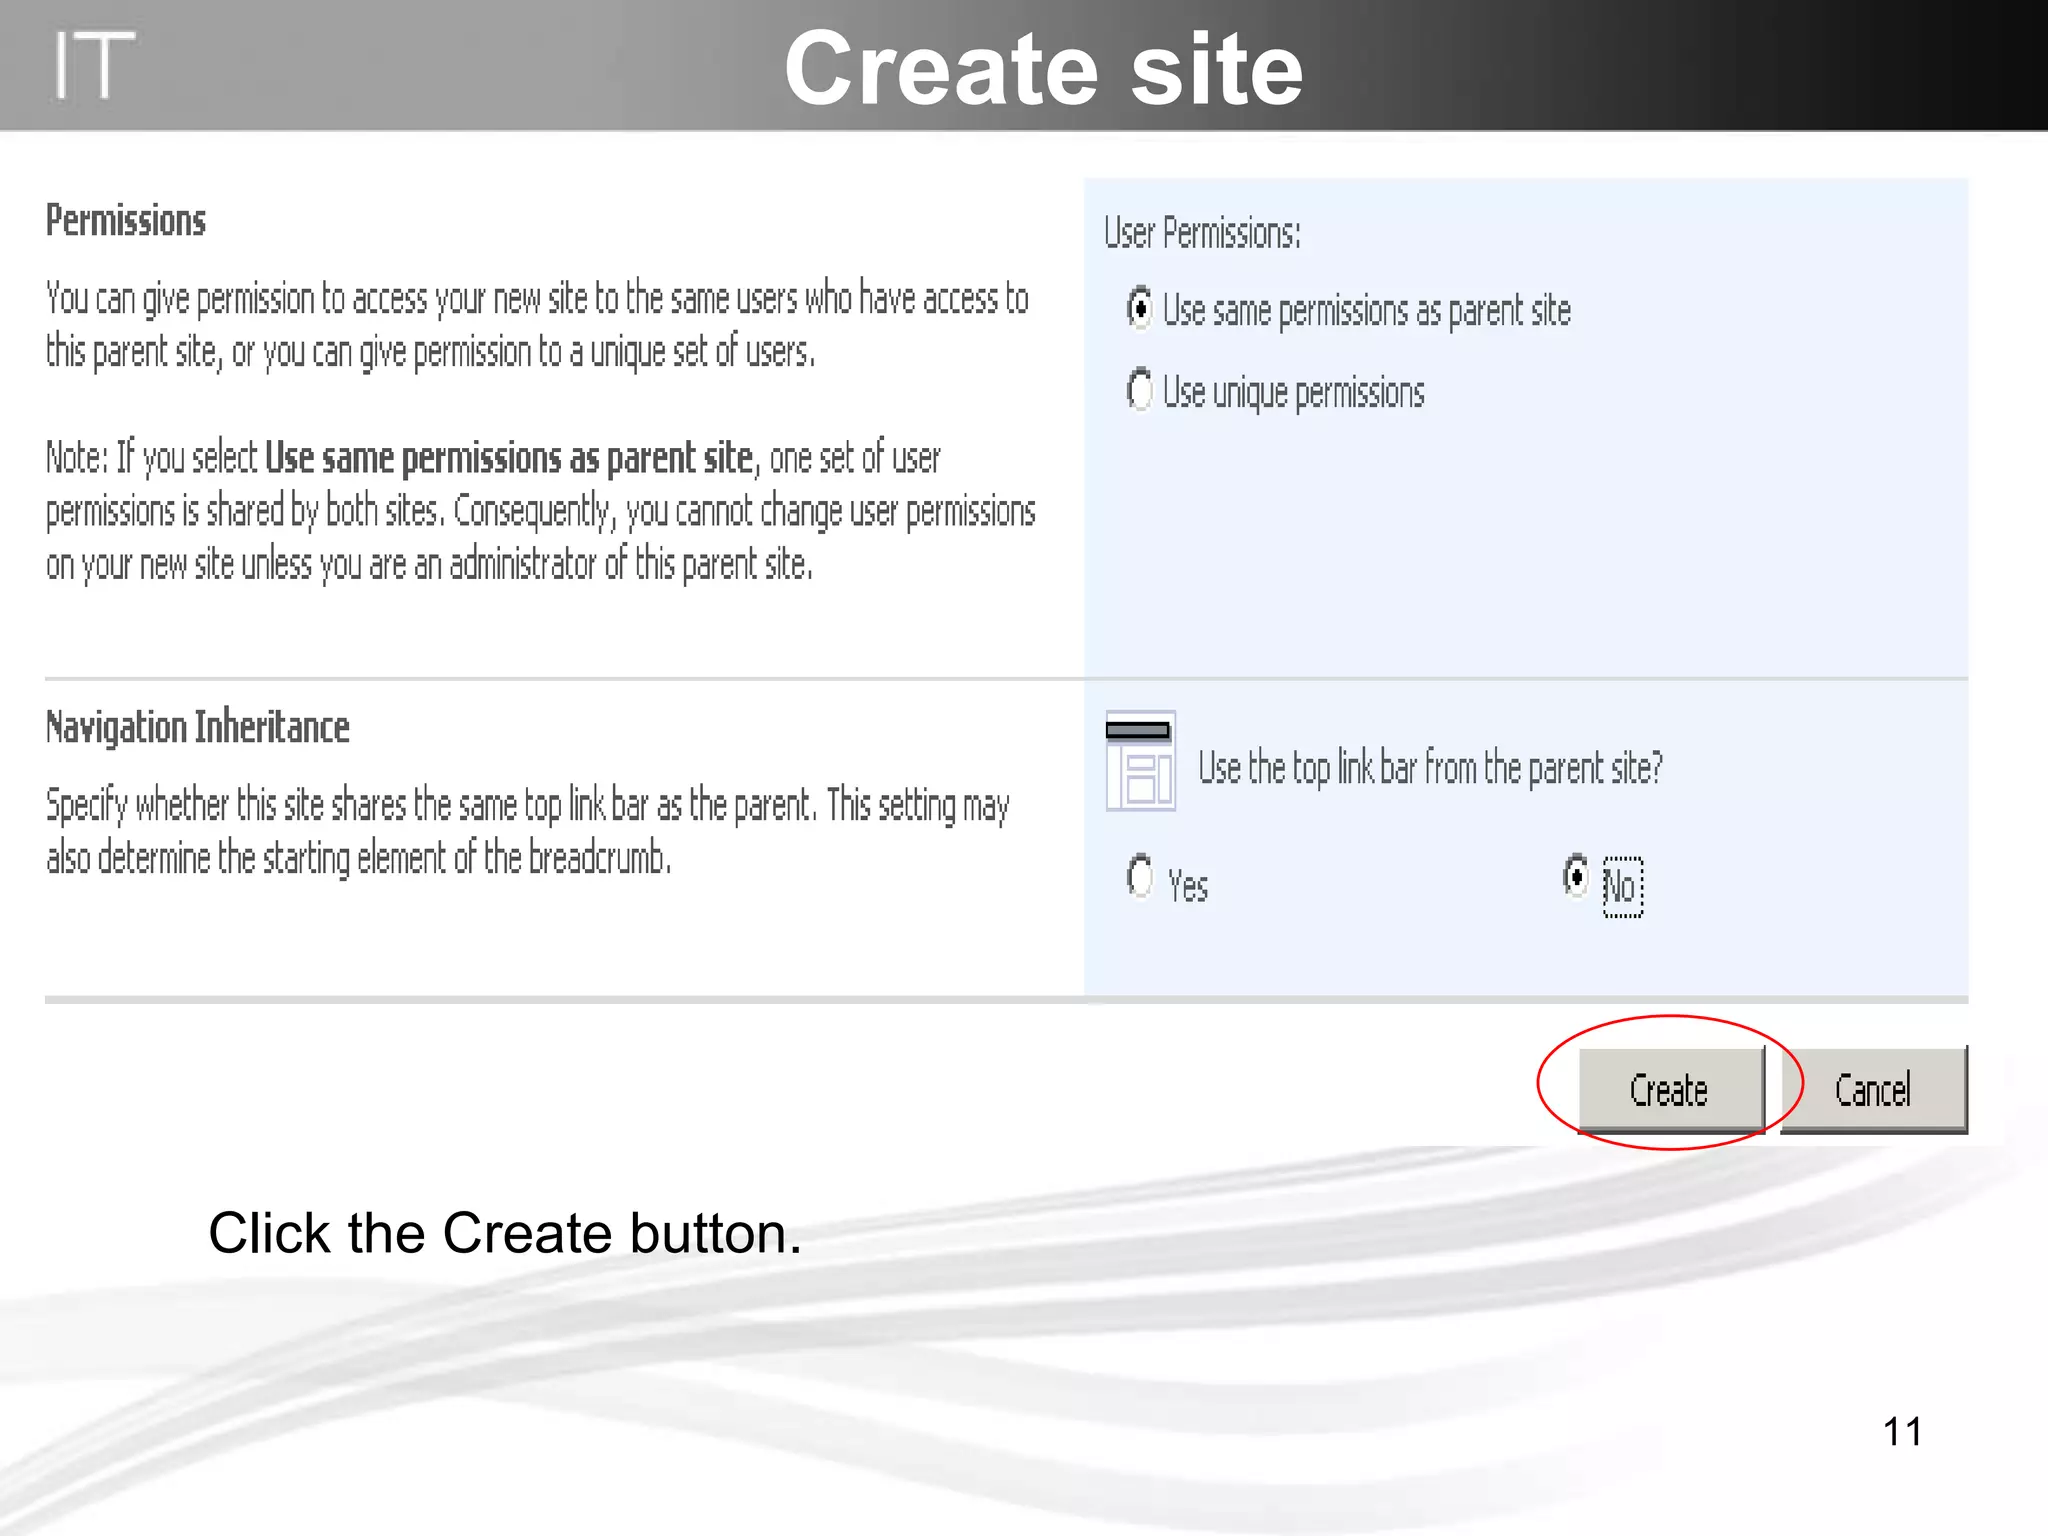Click 'Click the Create button.' caption

[505, 1233]
